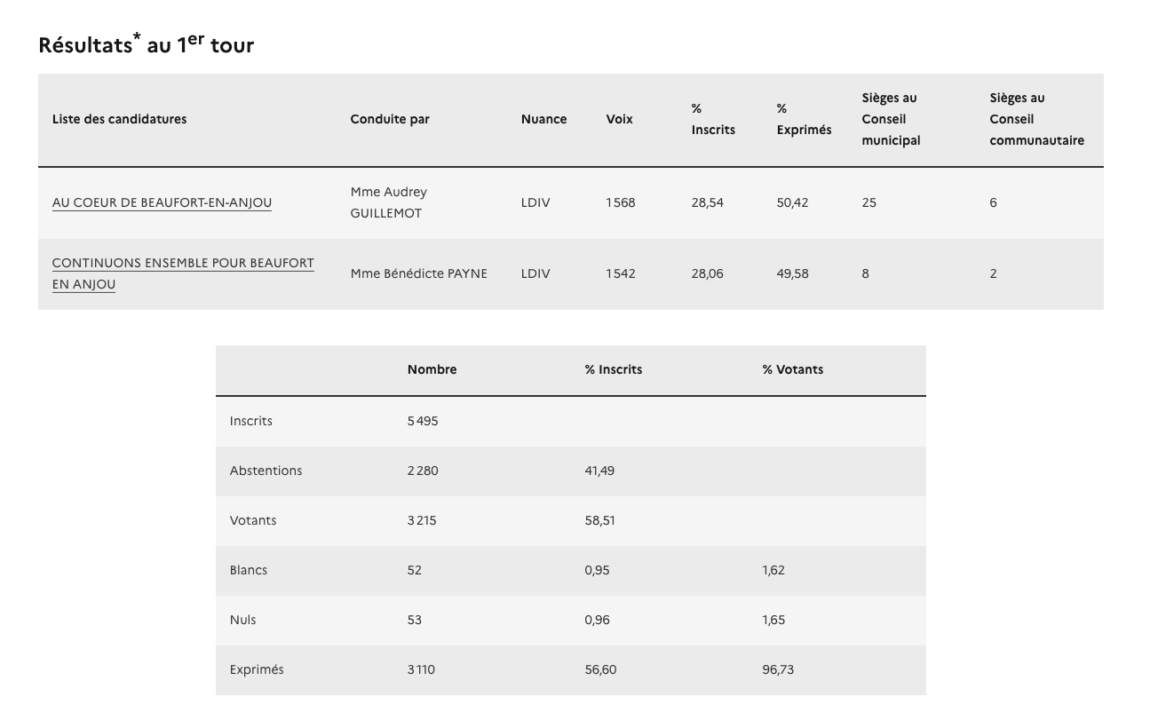Click the 1542 votes cell

tap(619, 274)
